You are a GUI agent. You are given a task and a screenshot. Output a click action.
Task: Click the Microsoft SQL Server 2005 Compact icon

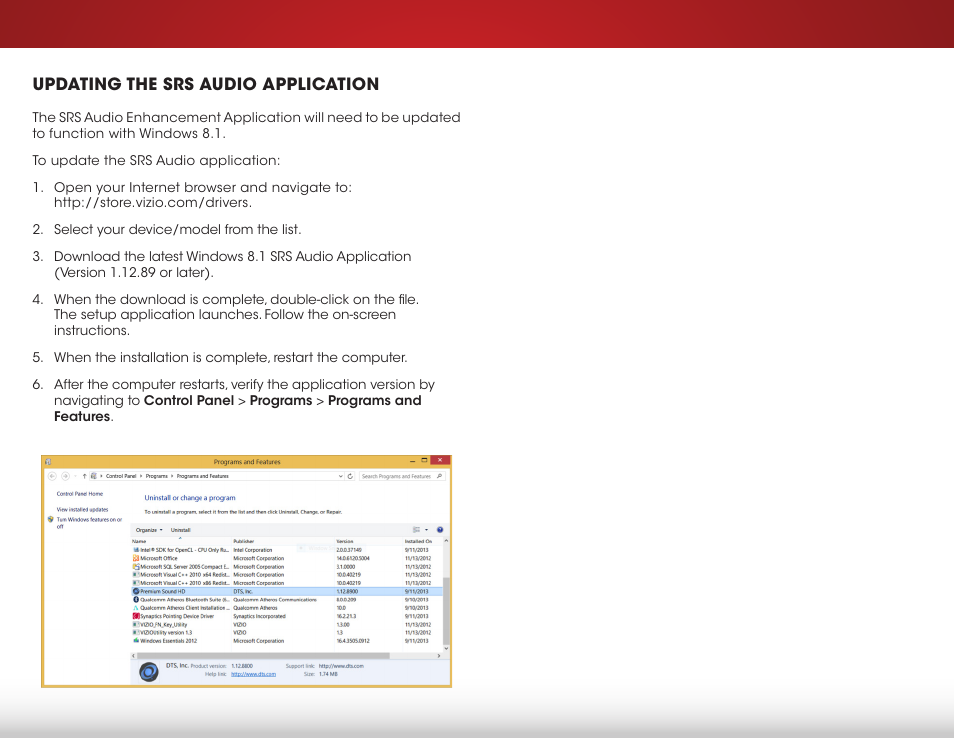coord(136,567)
